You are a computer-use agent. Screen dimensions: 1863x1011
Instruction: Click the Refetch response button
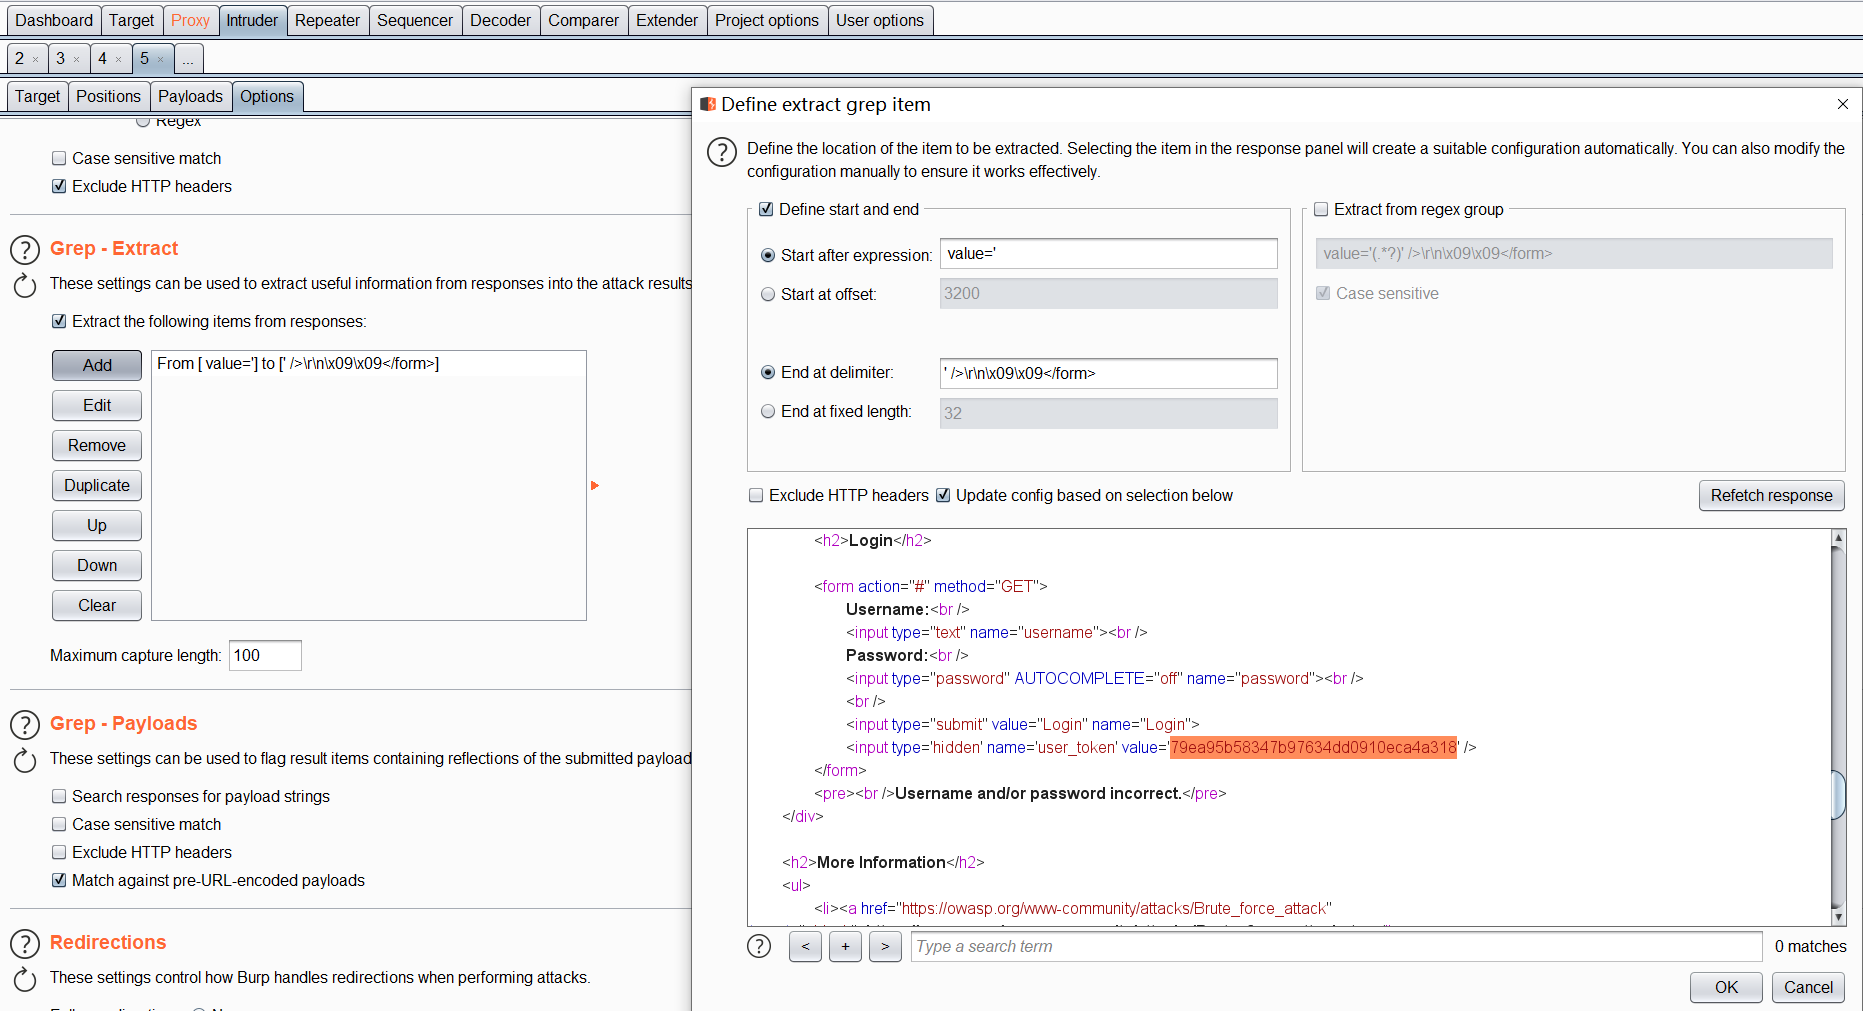pos(1771,495)
